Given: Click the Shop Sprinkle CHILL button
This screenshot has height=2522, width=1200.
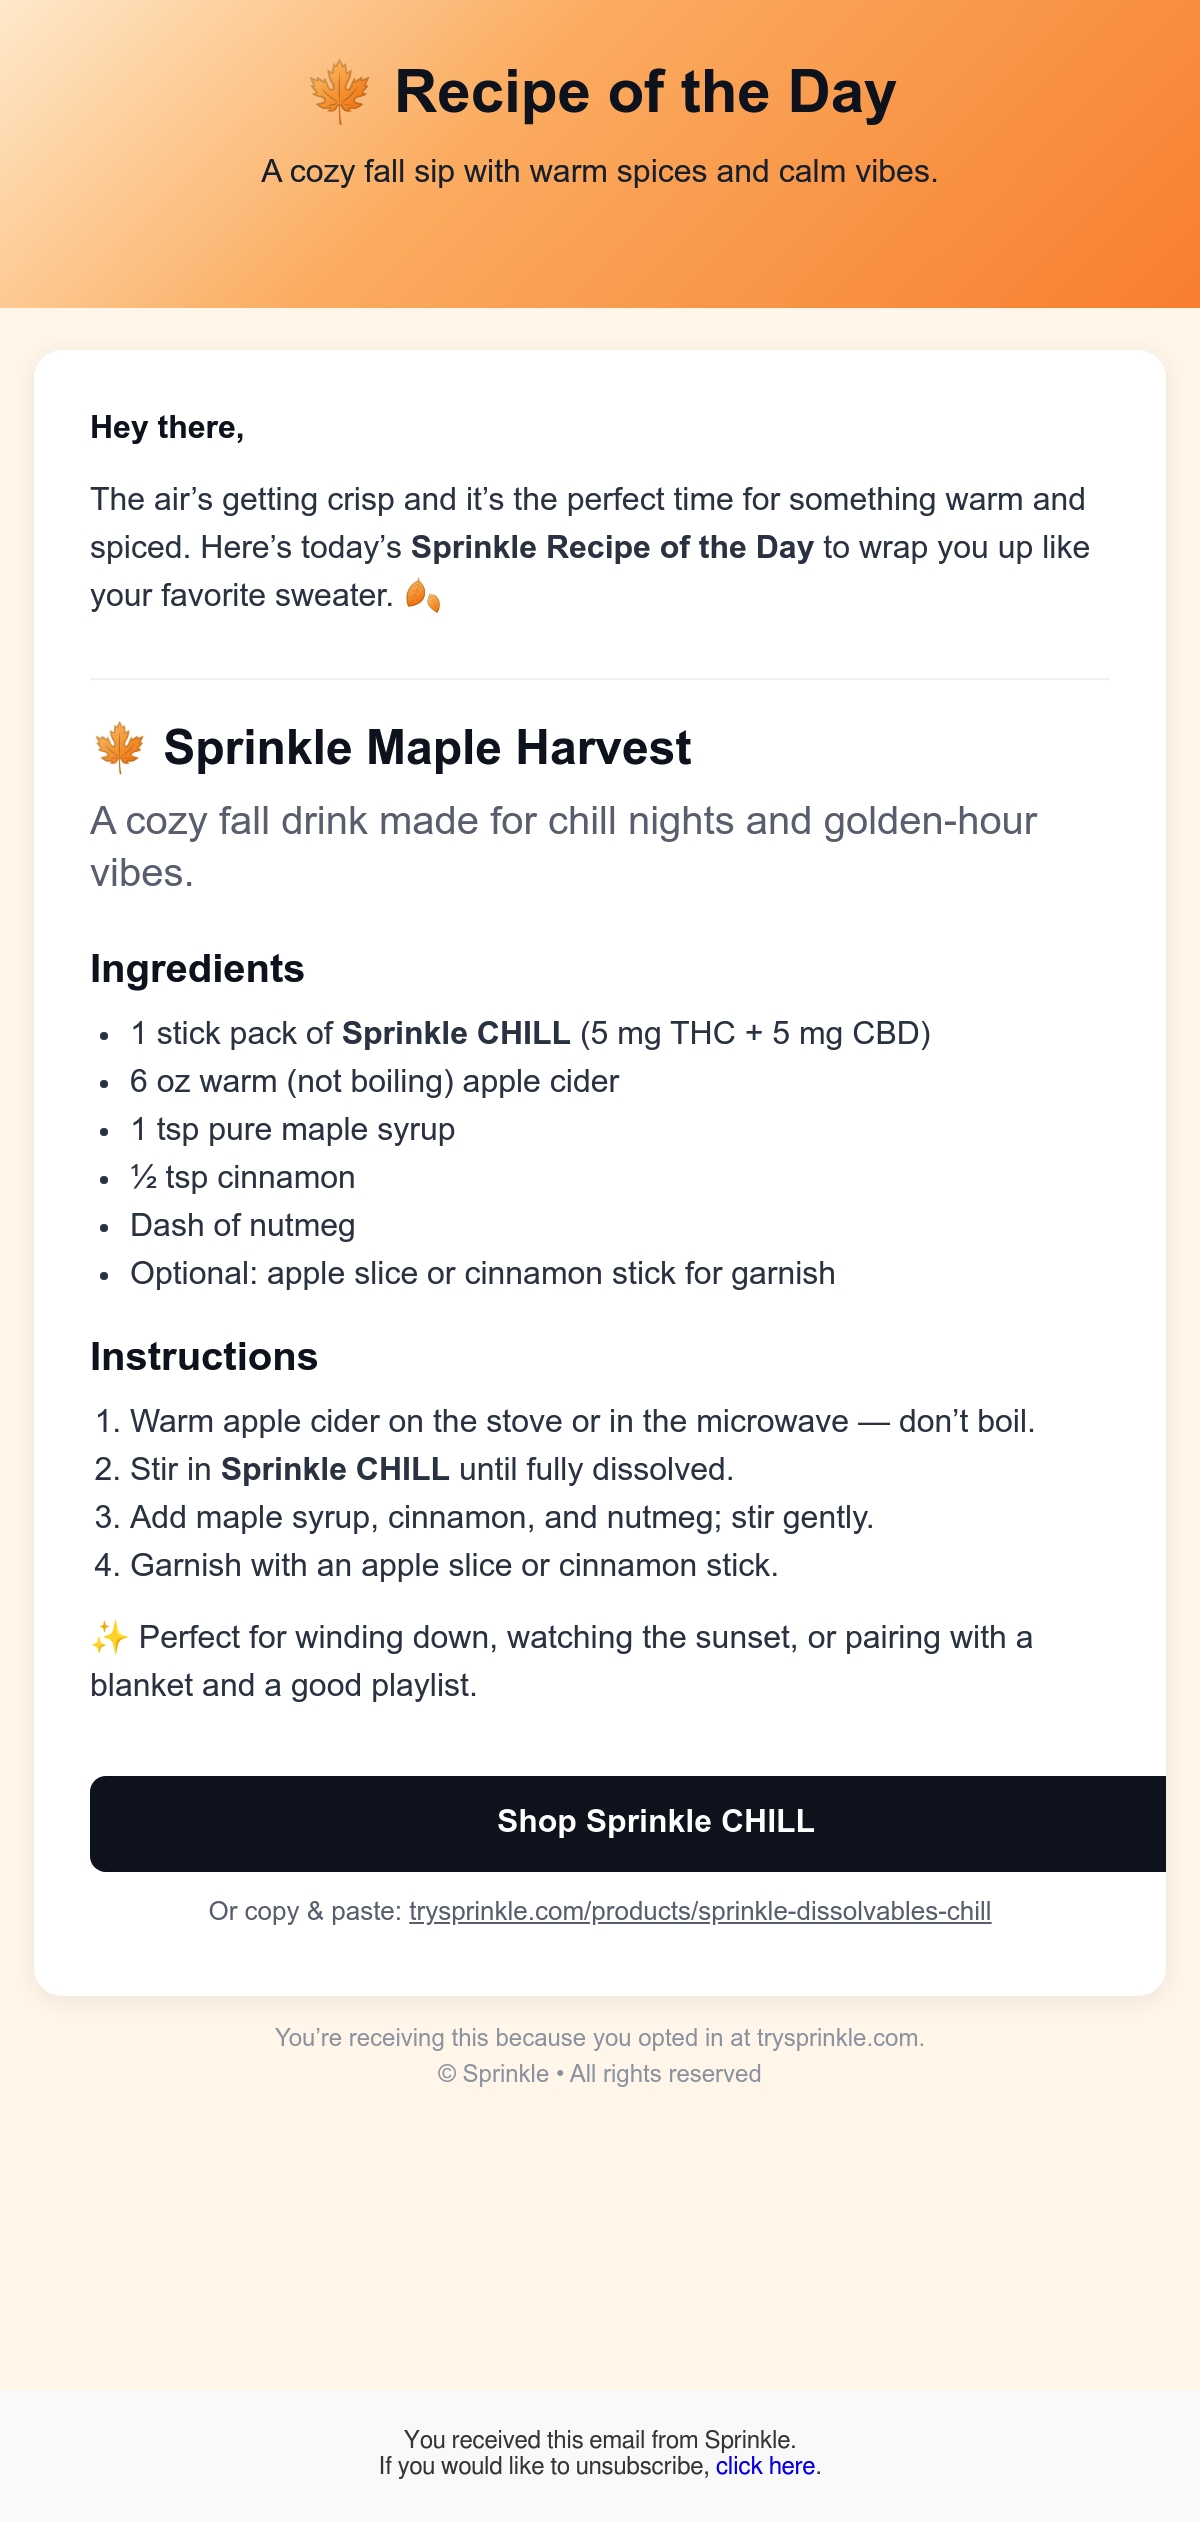Looking at the screenshot, I should [628, 1824].
